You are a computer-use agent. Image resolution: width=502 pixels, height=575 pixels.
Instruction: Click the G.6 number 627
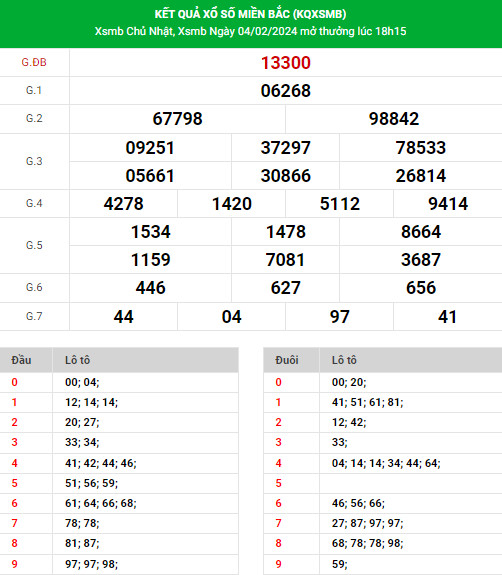pyautogui.click(x=286, y=288)
